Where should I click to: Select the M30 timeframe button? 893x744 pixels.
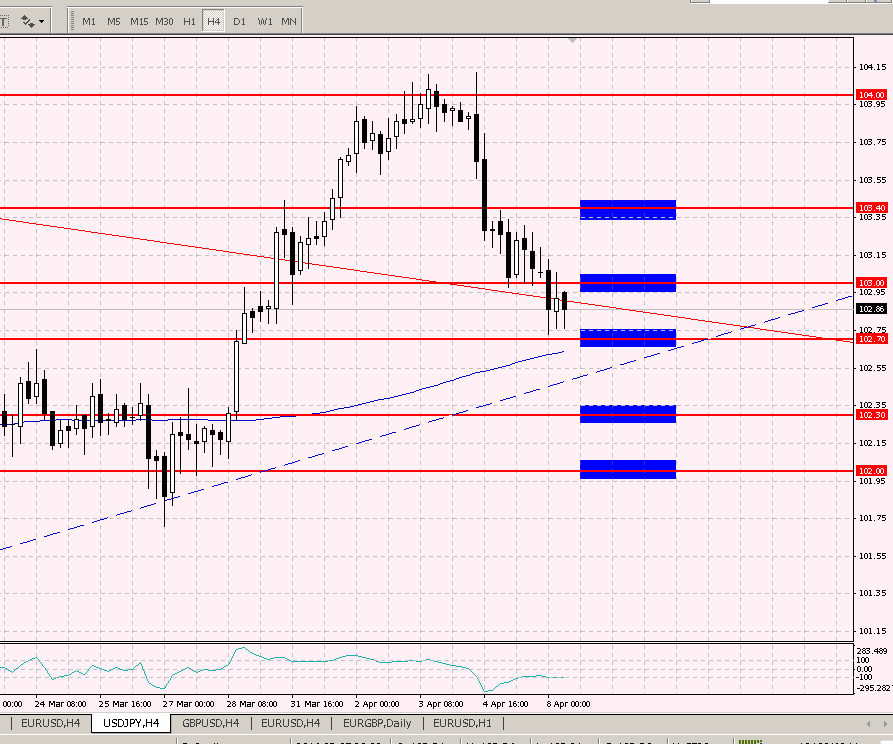pos(164,22)
